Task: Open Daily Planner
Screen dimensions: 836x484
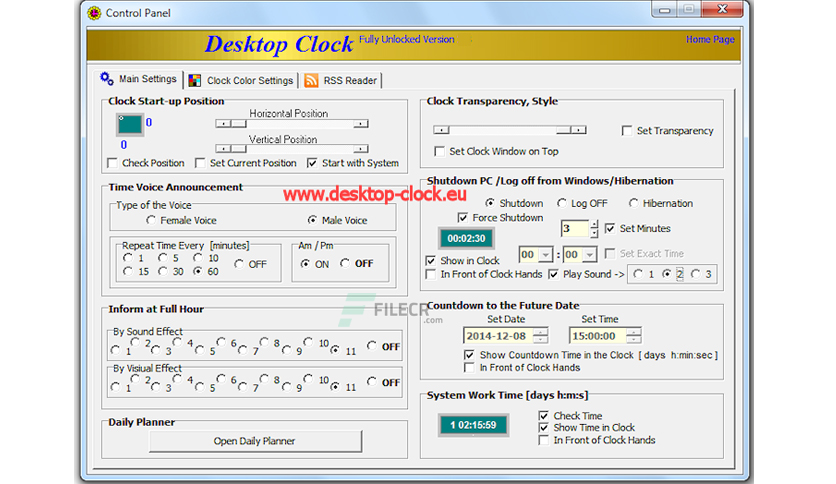Action: coord(255,441)
